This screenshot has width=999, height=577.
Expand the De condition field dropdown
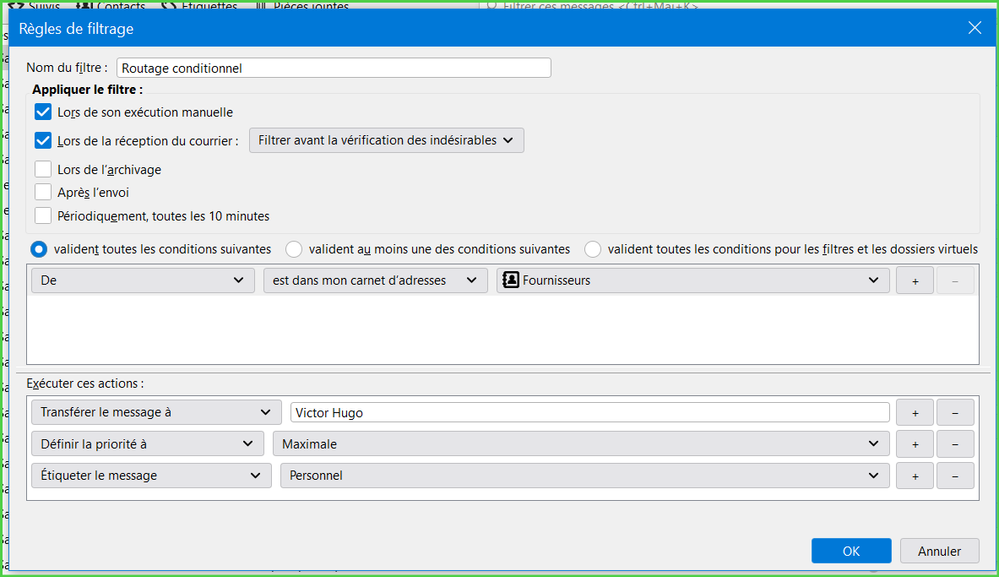coord(142,281)
